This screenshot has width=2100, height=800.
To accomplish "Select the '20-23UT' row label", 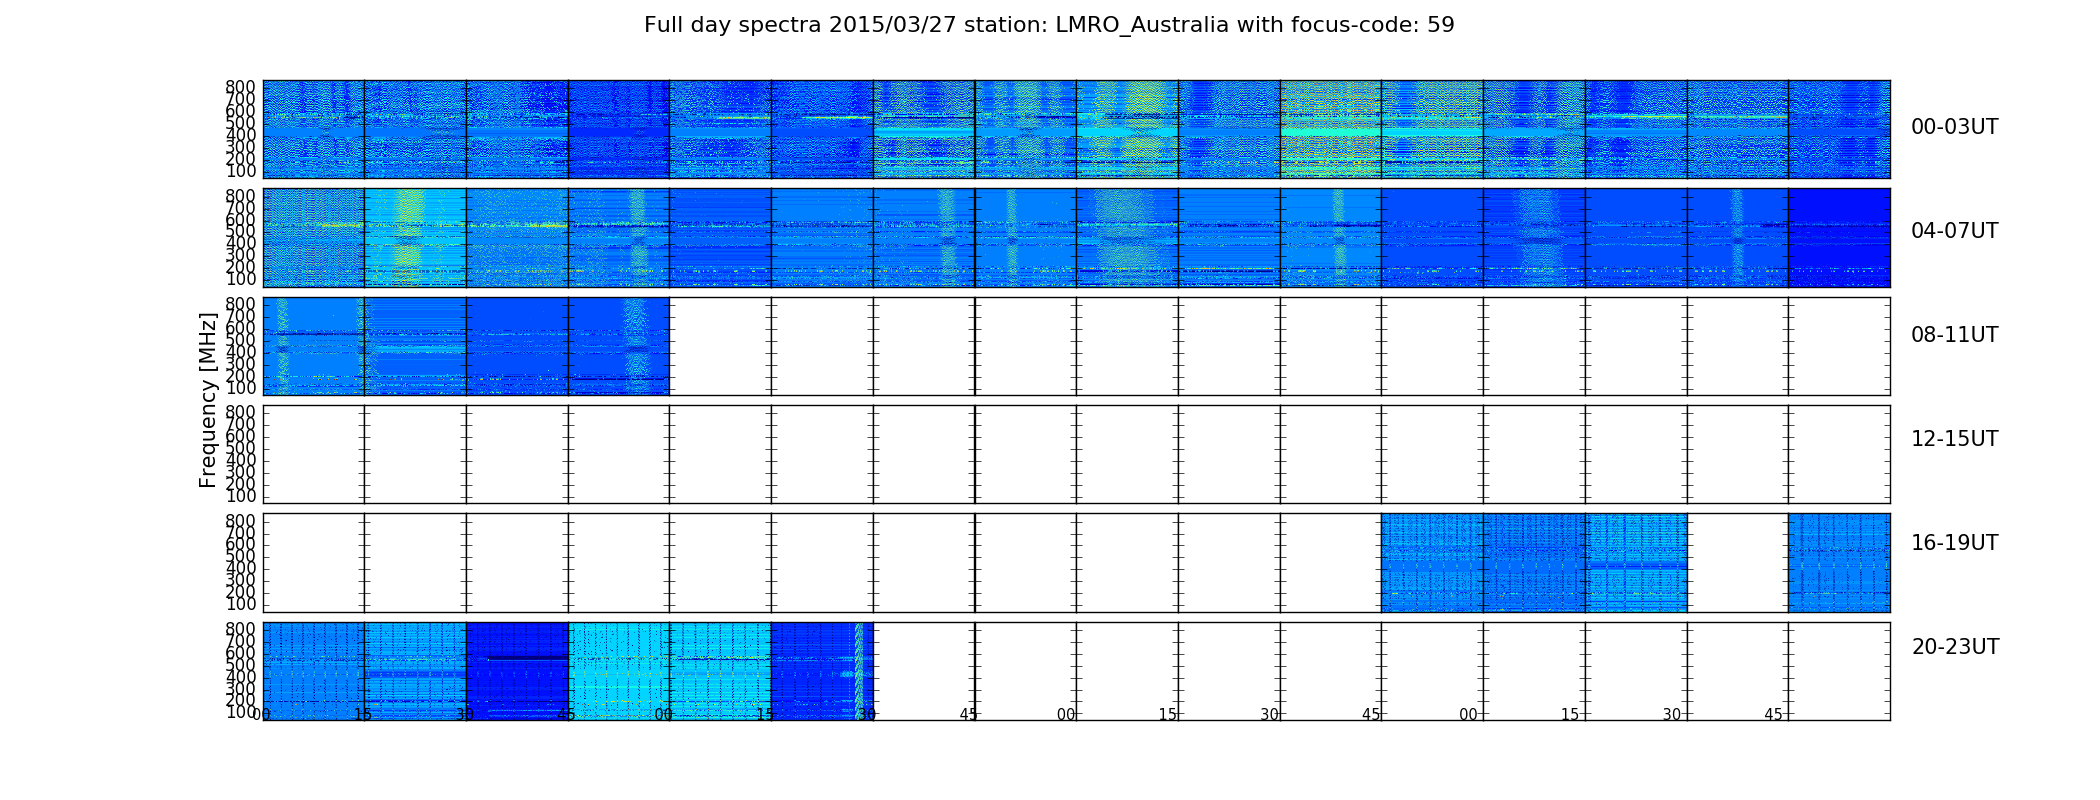I will tap(1955, 647).
